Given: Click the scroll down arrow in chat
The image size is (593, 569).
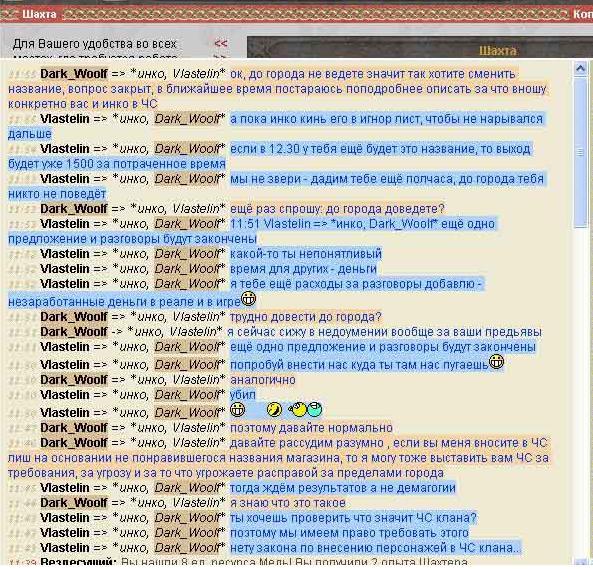Looking at the screenshot, I should click(x=580, y=563).
